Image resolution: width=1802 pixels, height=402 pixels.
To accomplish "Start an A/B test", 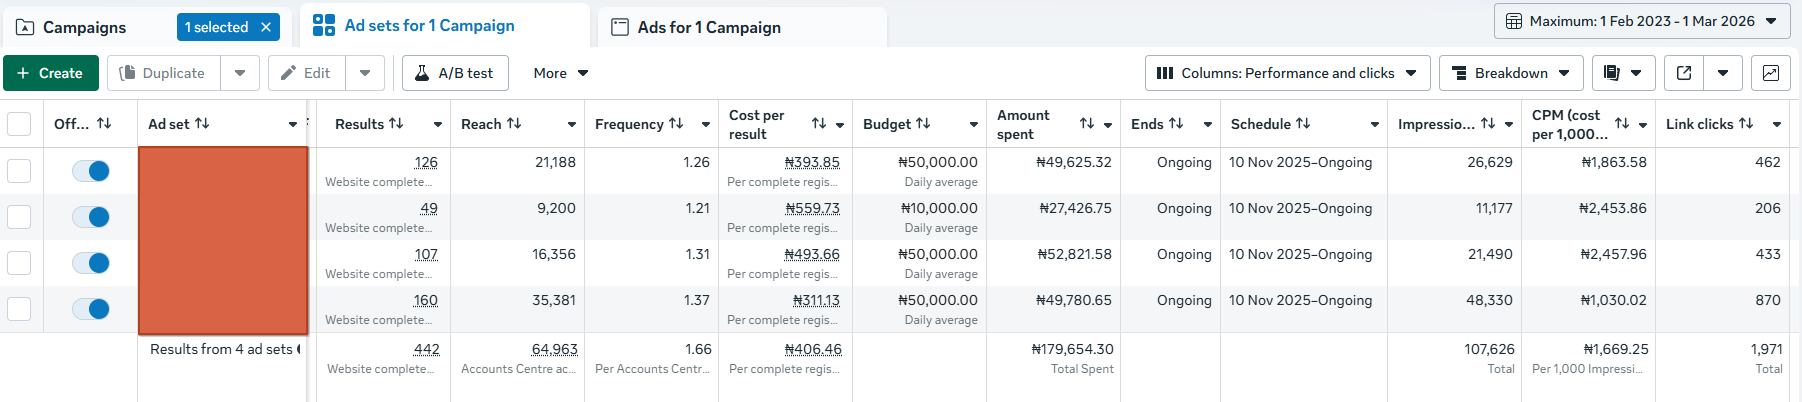I will tap(454, 73).
